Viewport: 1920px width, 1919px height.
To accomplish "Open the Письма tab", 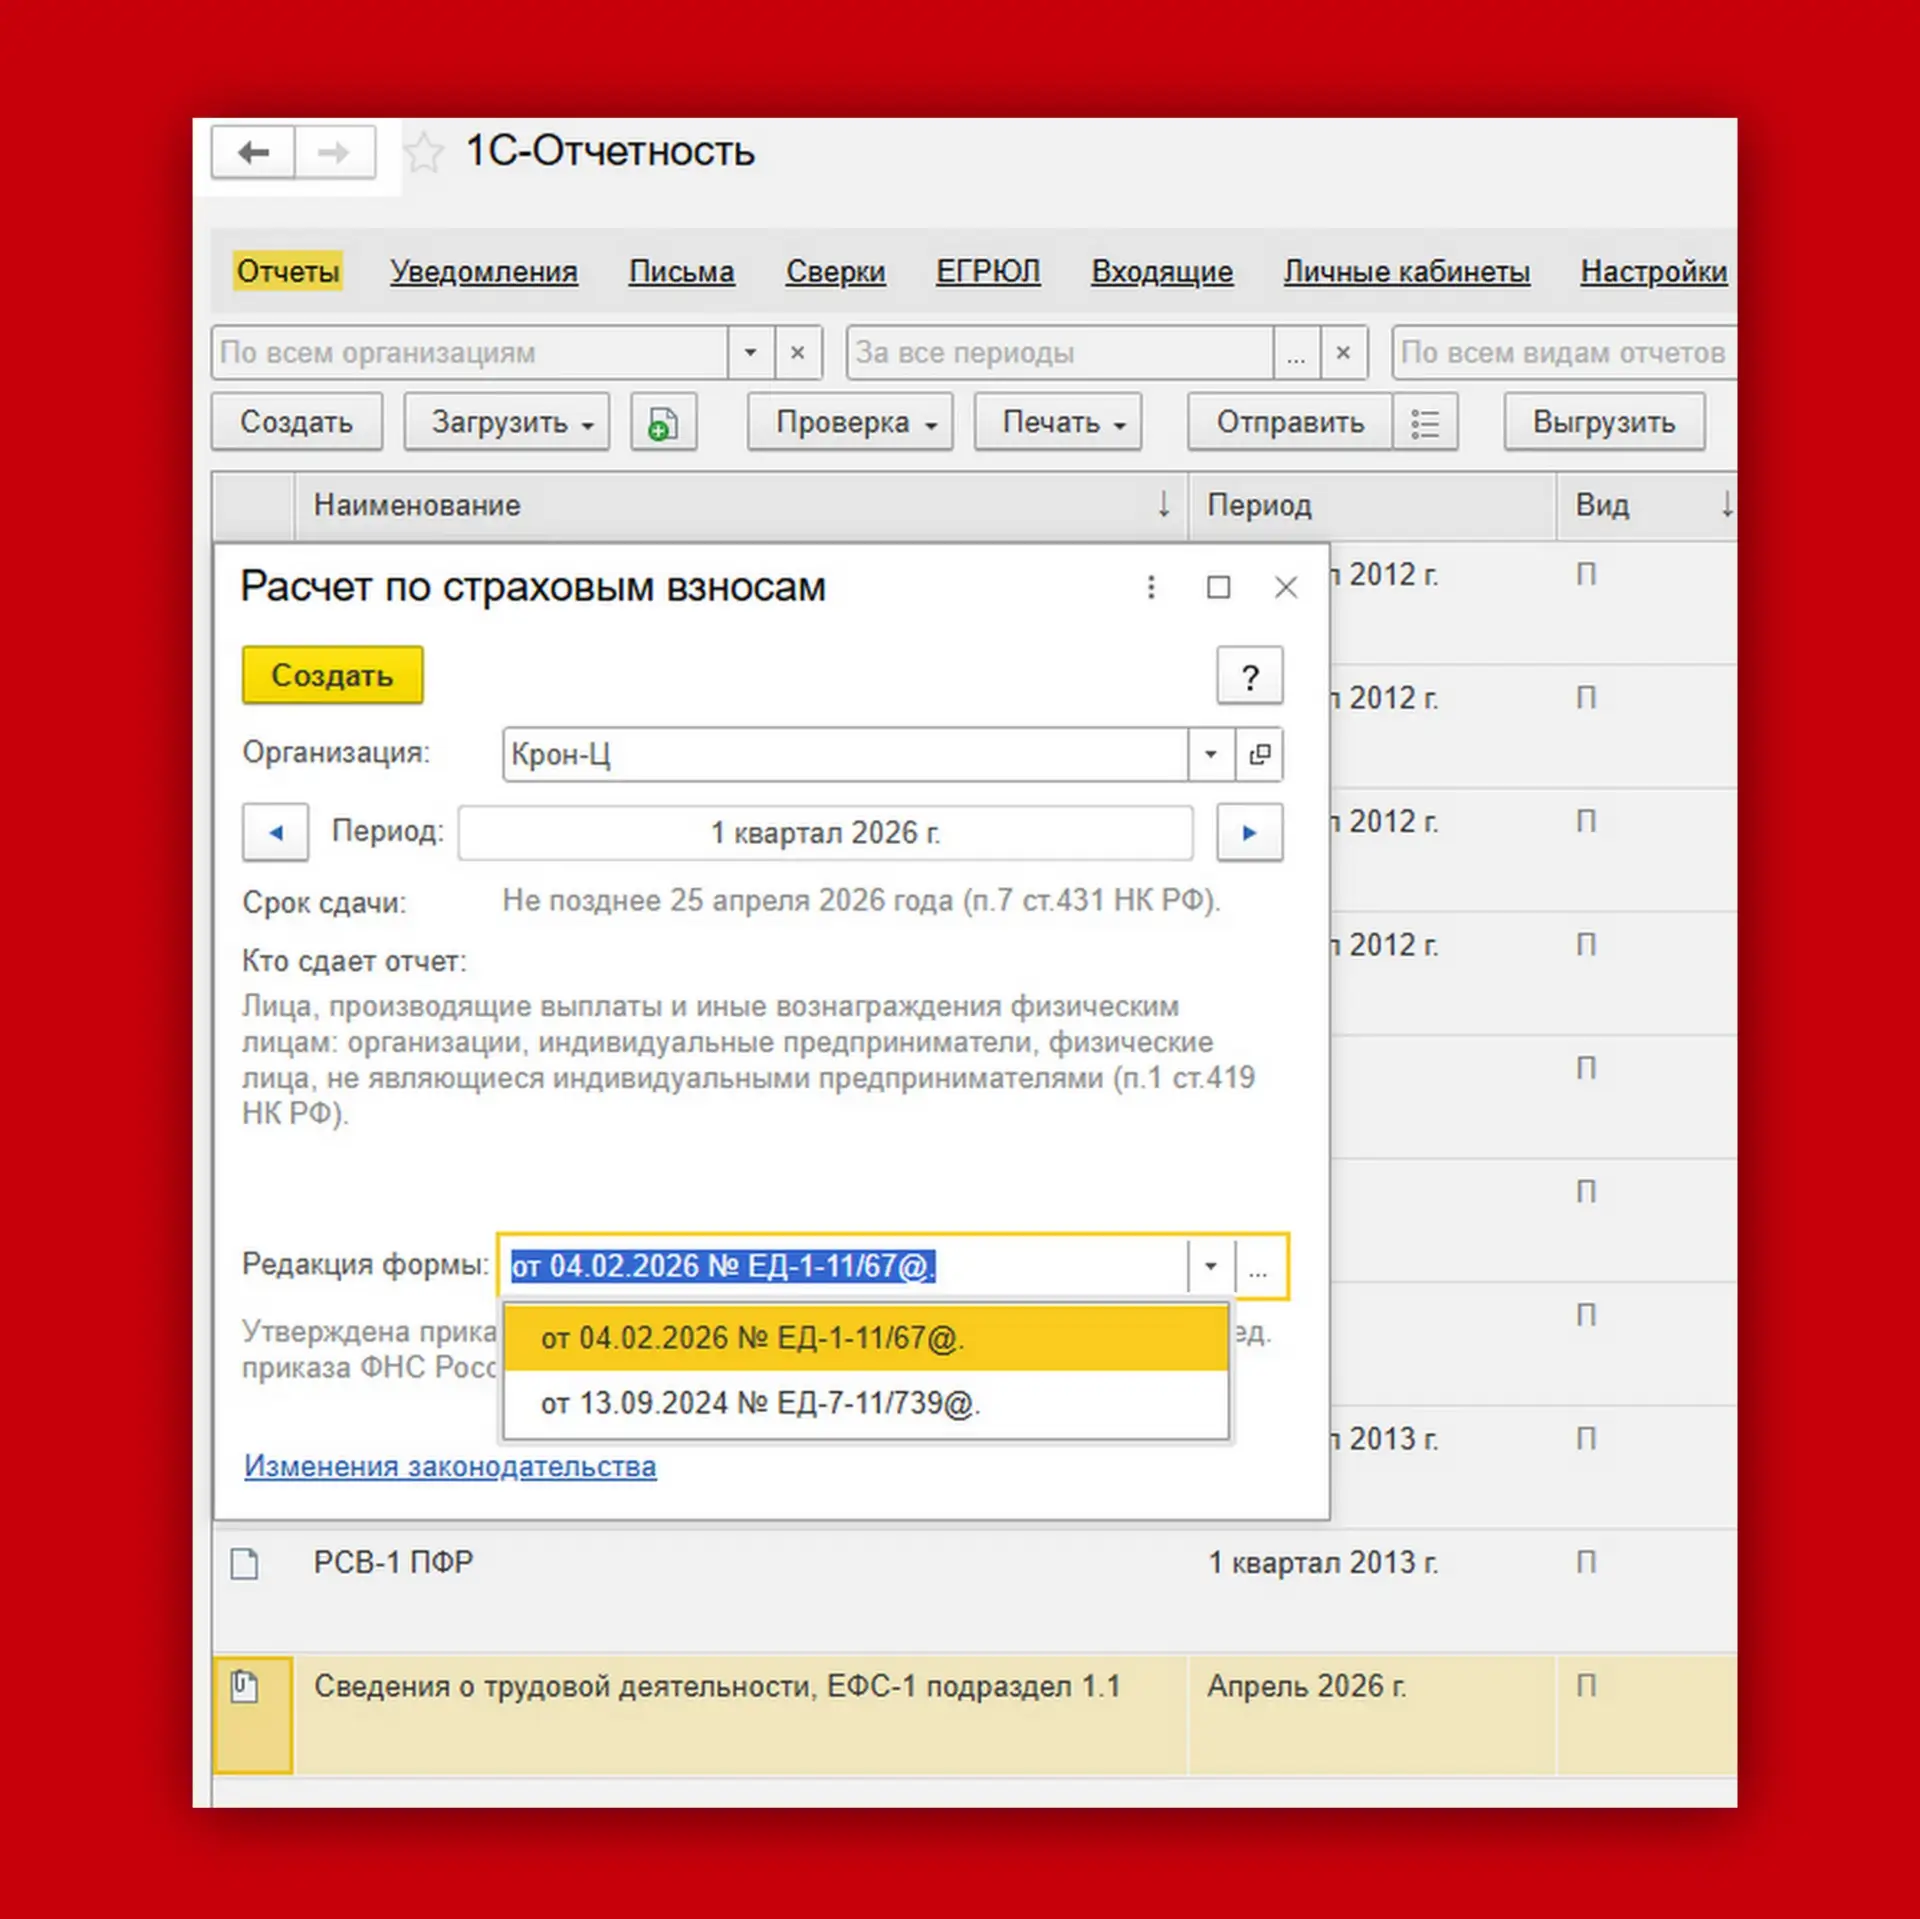I will (682, 272).
